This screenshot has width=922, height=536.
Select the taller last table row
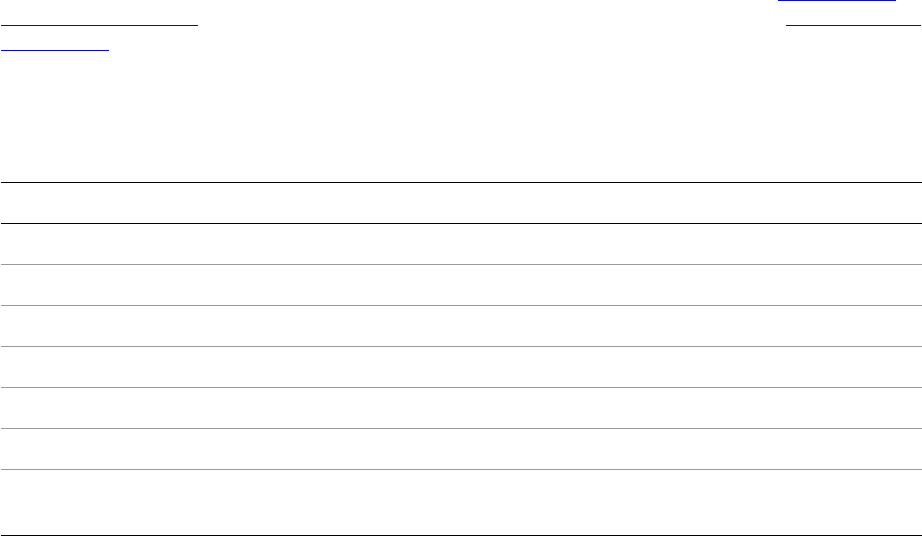[x=460, y=502]
